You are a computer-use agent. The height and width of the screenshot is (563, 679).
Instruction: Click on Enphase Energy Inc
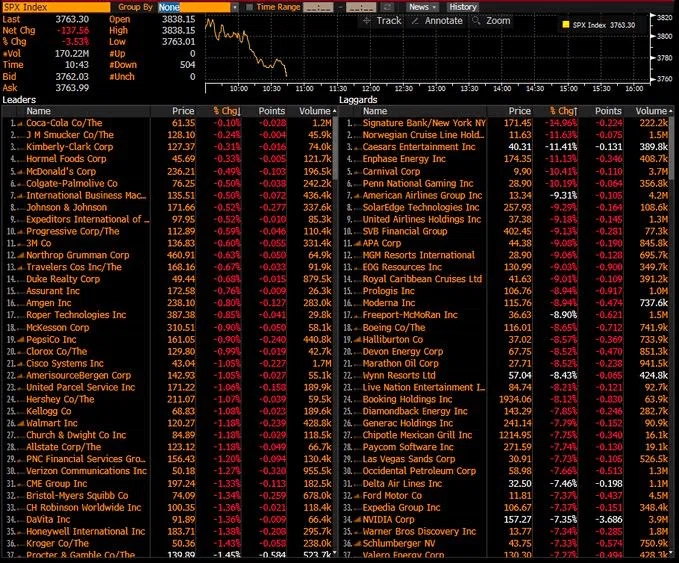(404, 159)
